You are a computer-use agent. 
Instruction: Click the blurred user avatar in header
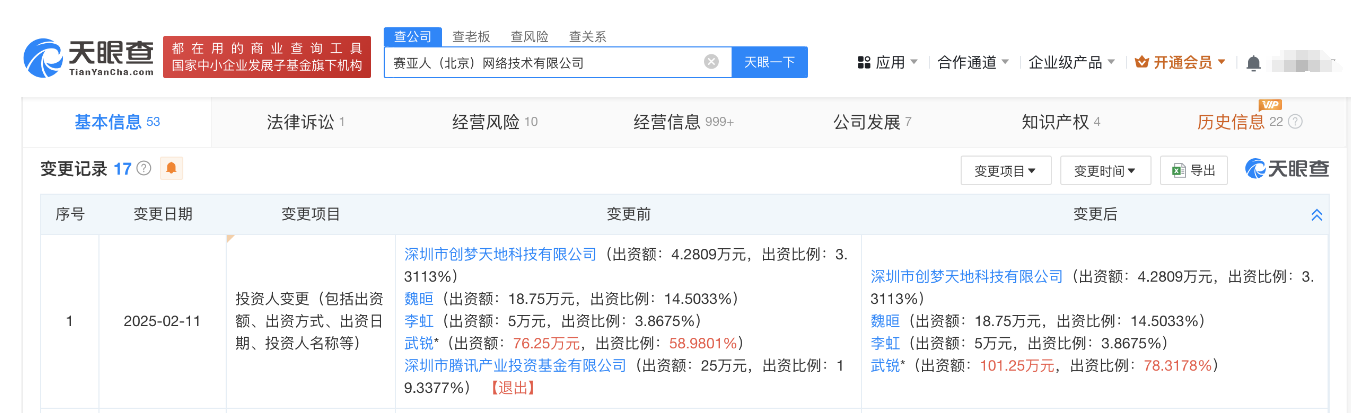pos(1303,63)
